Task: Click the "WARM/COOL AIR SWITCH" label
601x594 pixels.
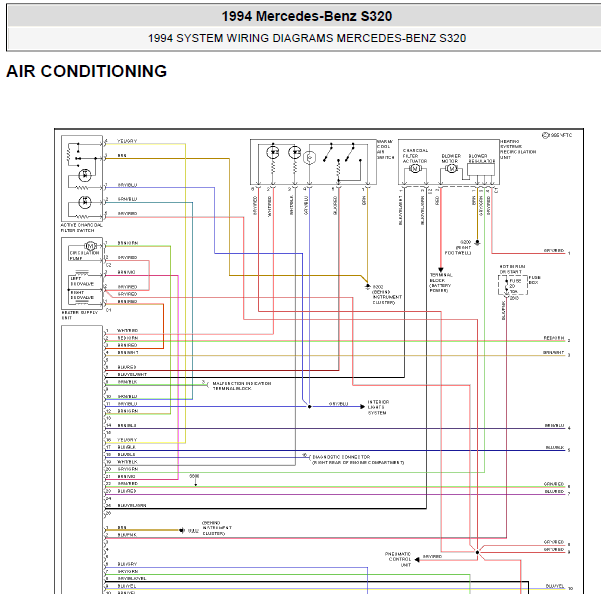Action: pos(385,149)
